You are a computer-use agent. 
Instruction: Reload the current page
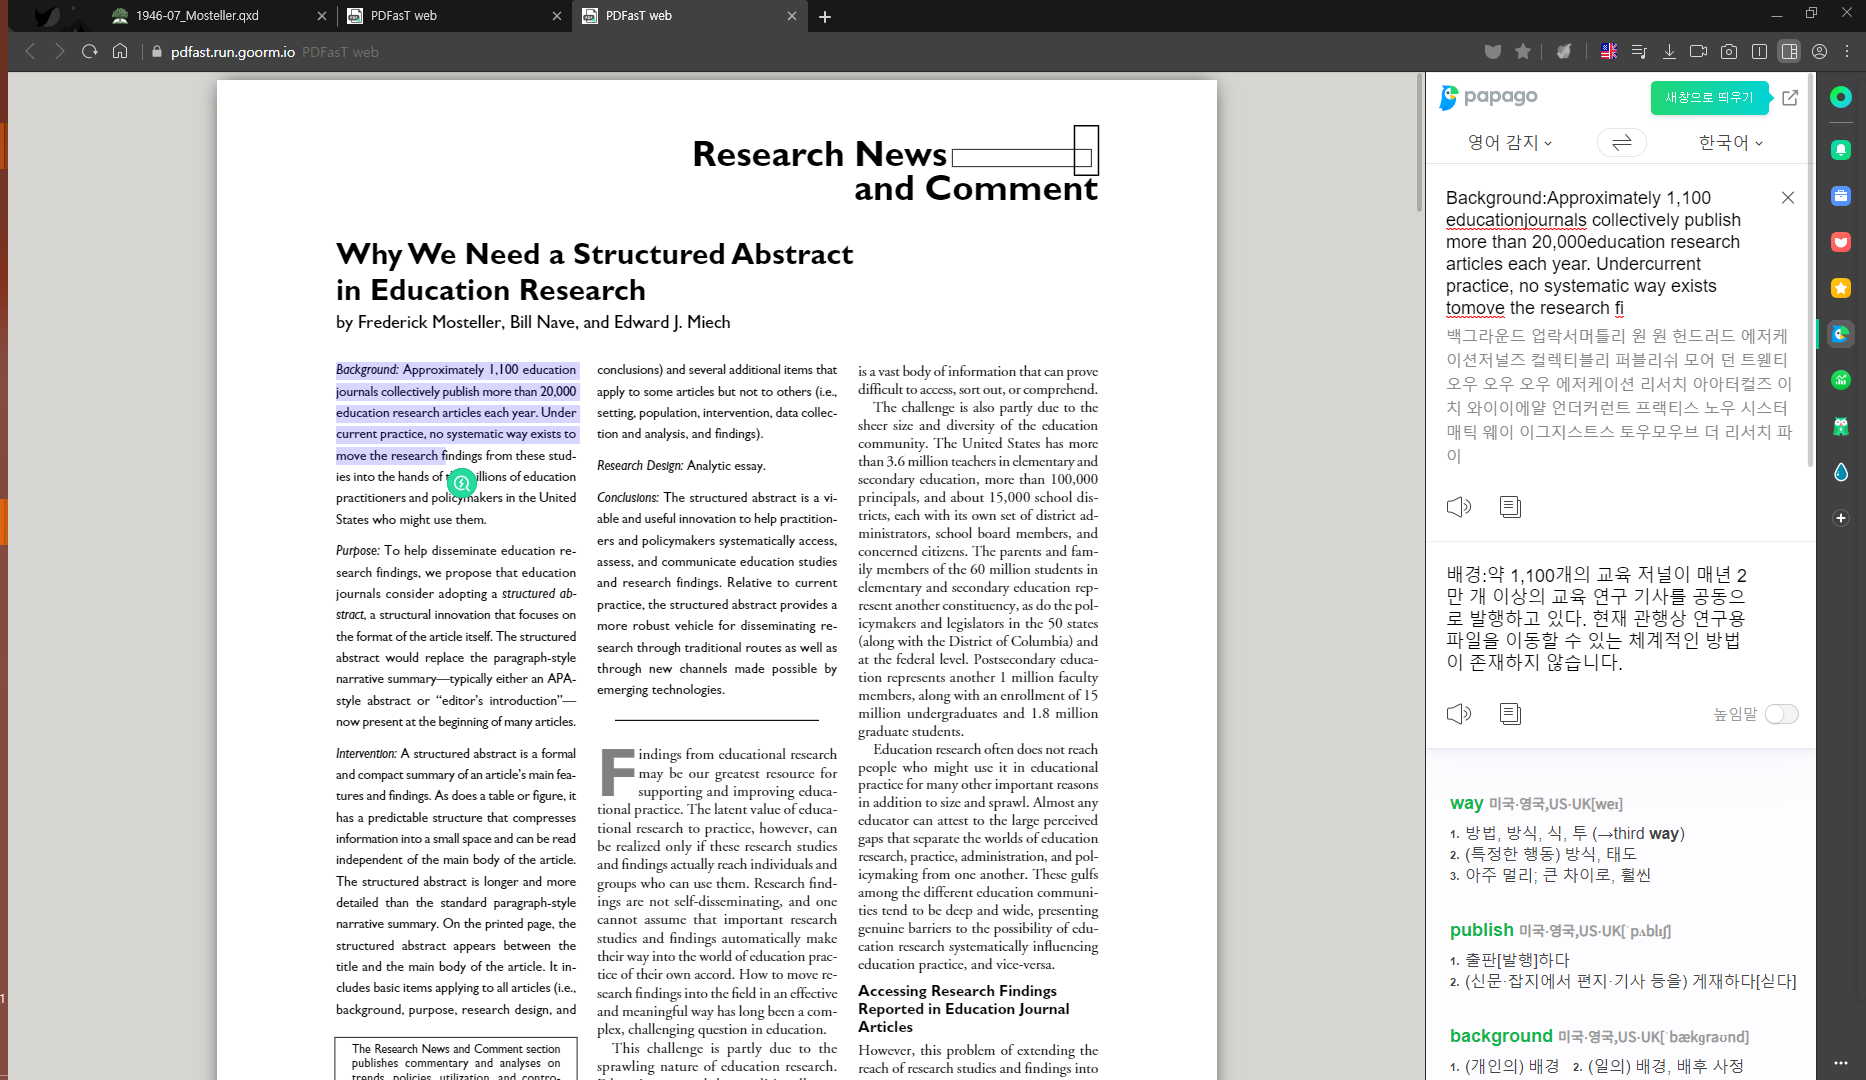[90, 51]
